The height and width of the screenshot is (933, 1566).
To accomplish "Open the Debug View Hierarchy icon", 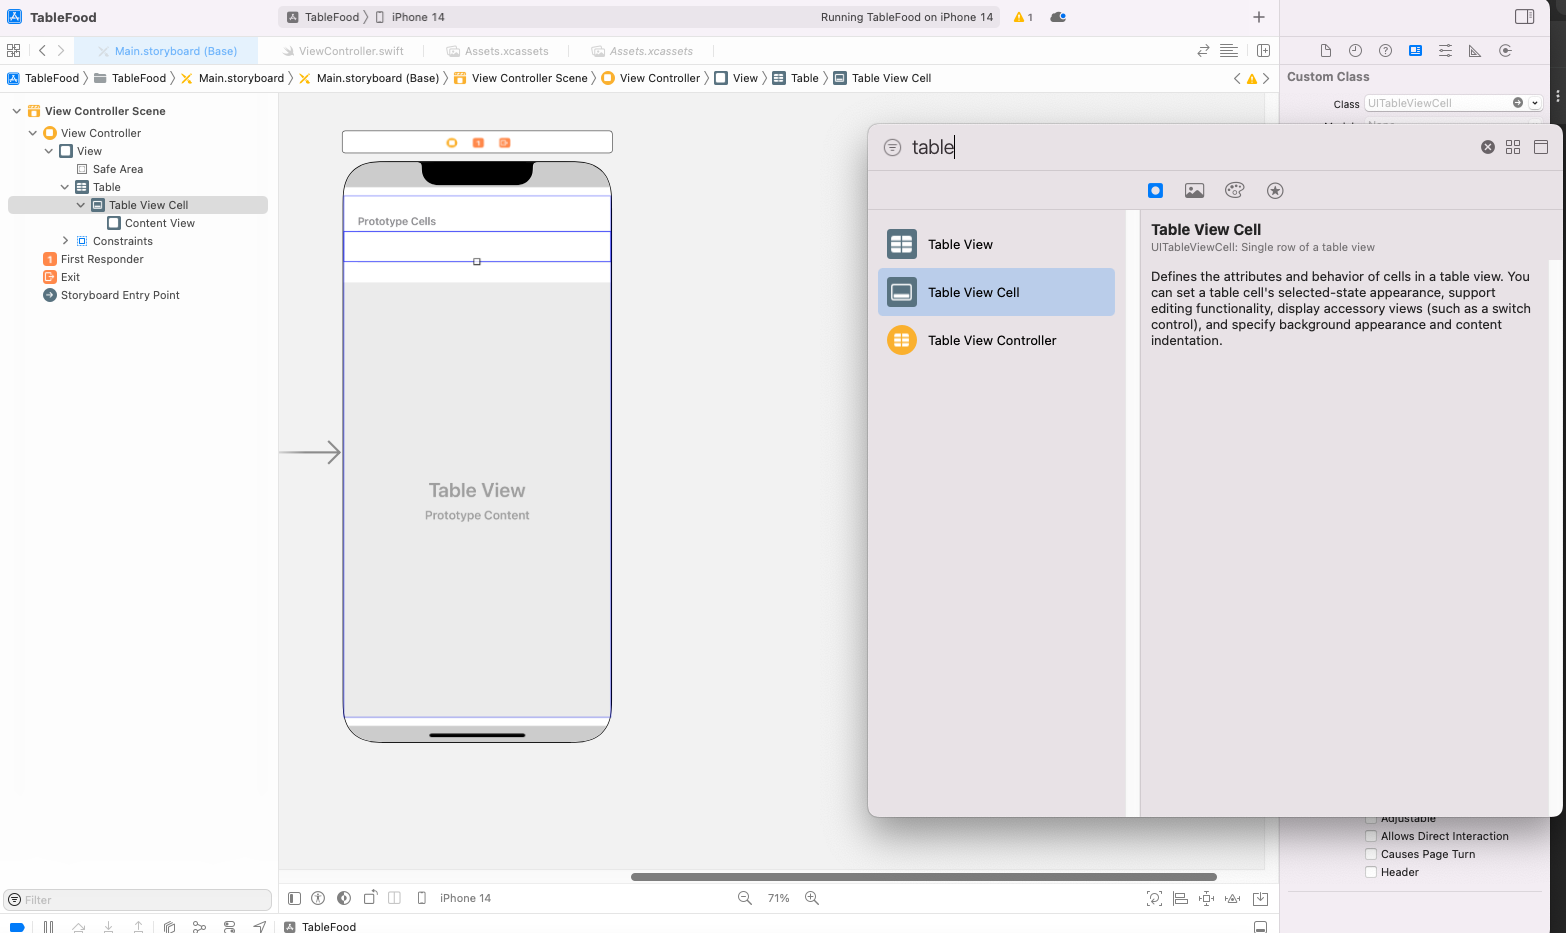I will (169, 927).
